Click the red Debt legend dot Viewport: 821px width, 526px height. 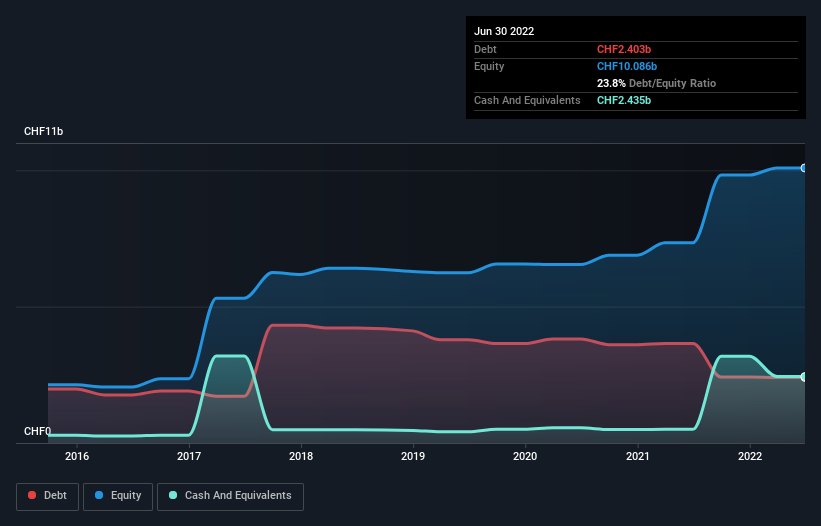click(32, 495)
